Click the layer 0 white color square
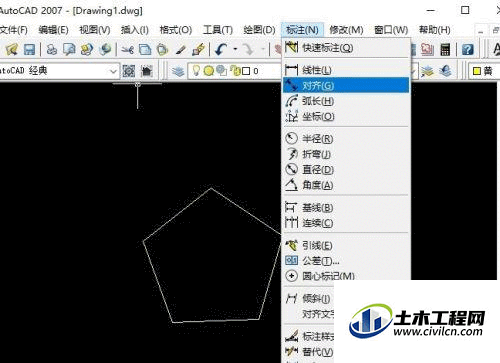 click(x=246, y=71)
